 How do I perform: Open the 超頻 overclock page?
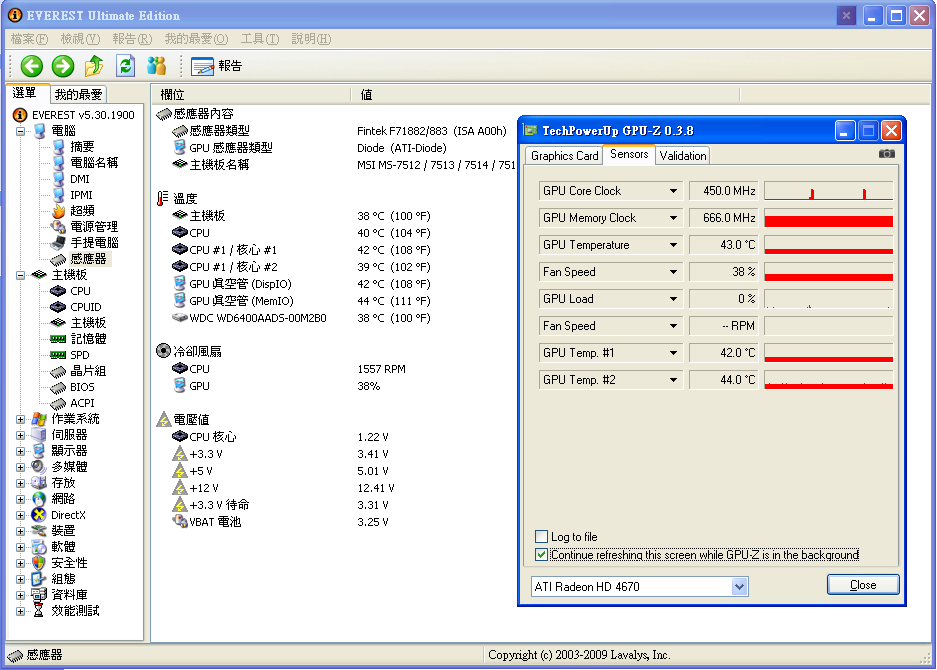[82, 210]
